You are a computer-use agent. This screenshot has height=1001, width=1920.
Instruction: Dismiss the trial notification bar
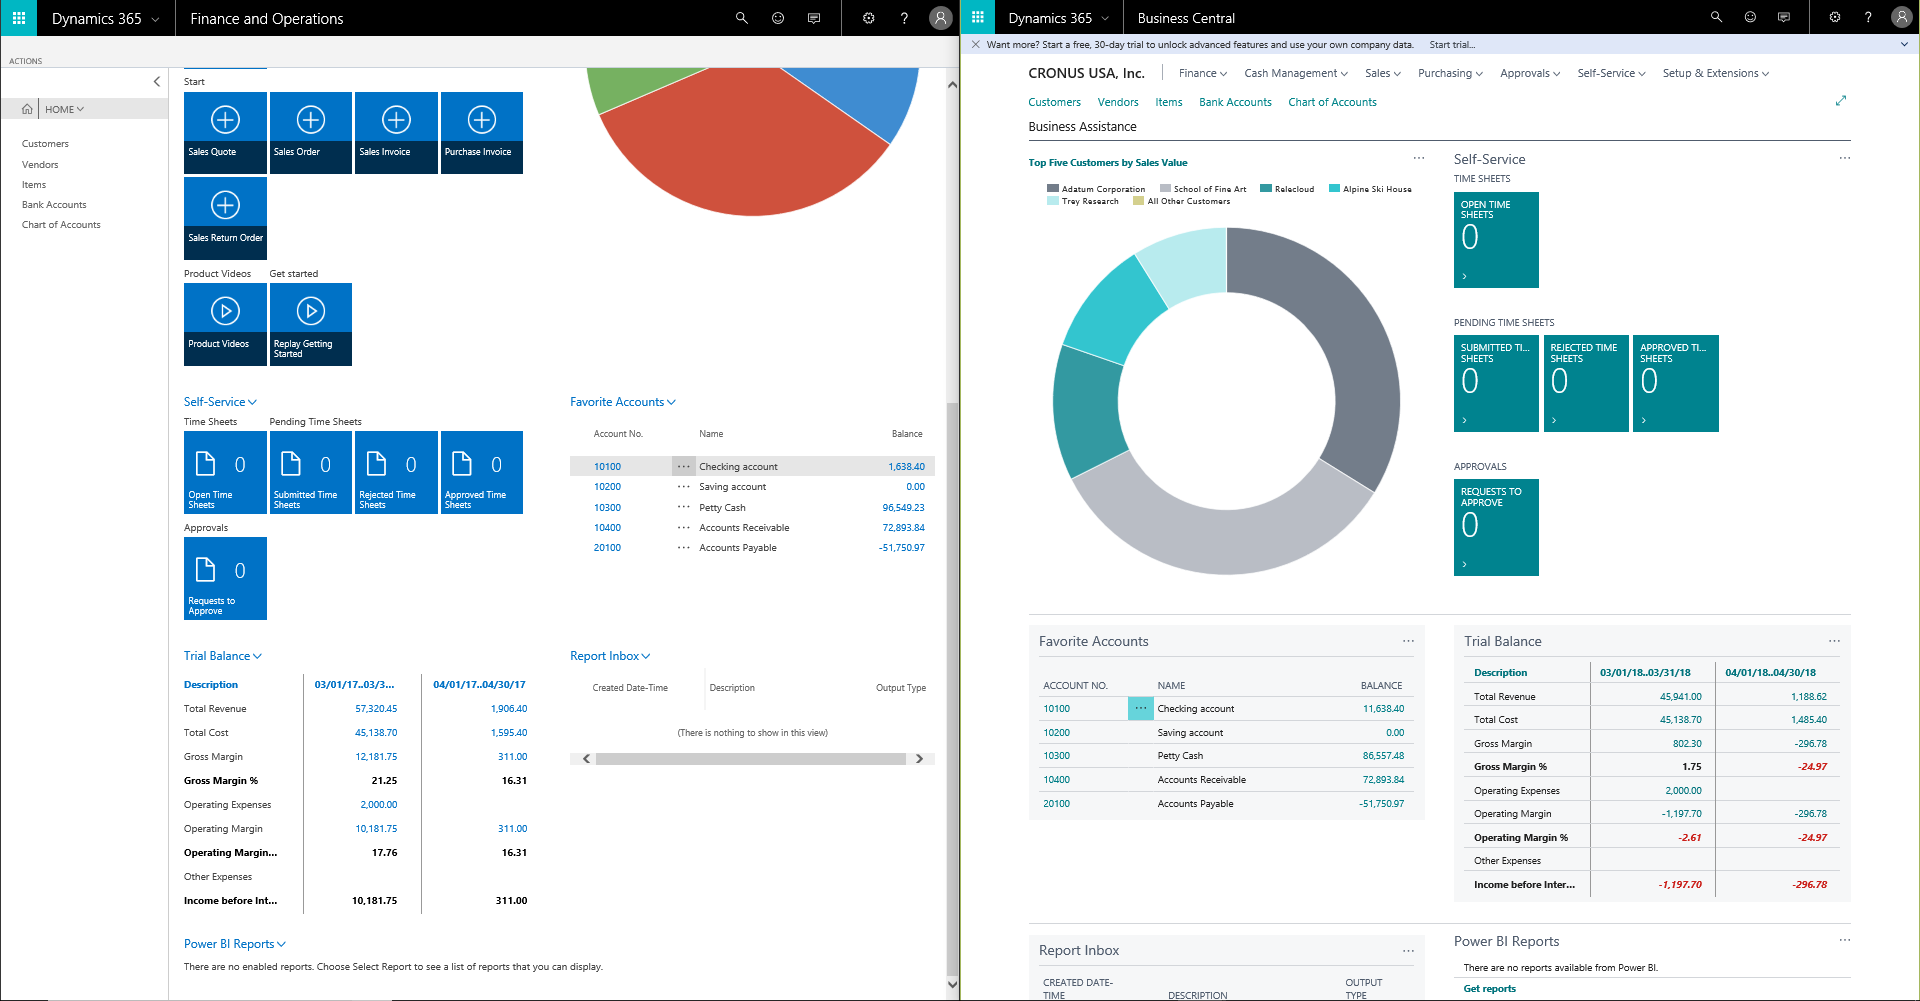976,44
